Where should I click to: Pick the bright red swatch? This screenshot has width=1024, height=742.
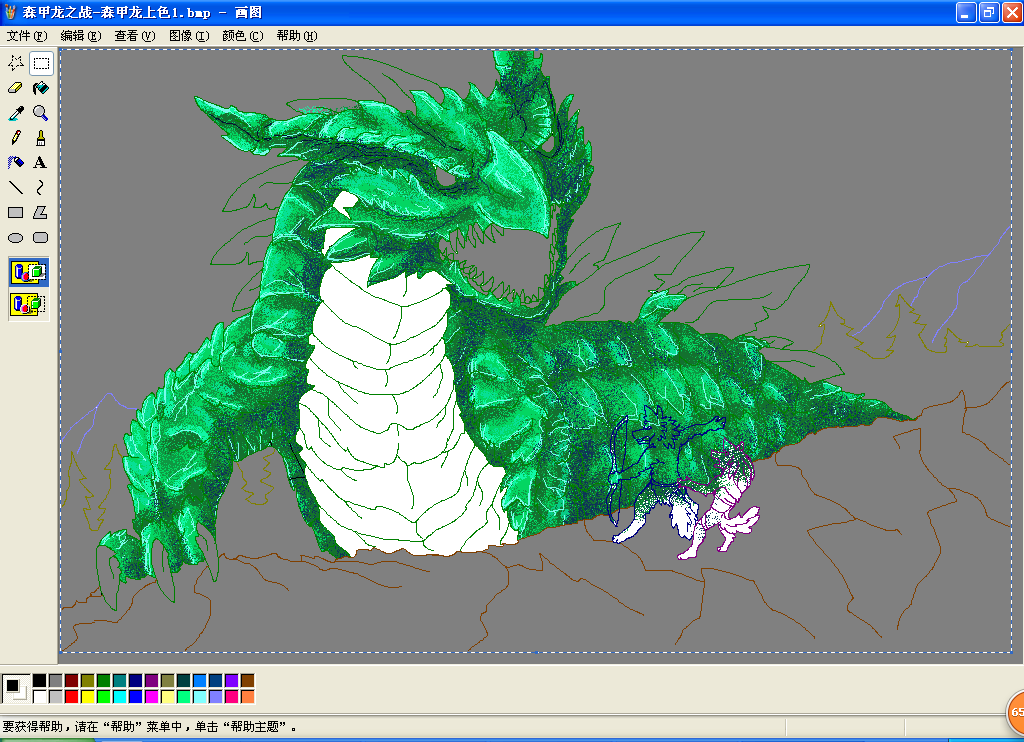coord(72,696)
